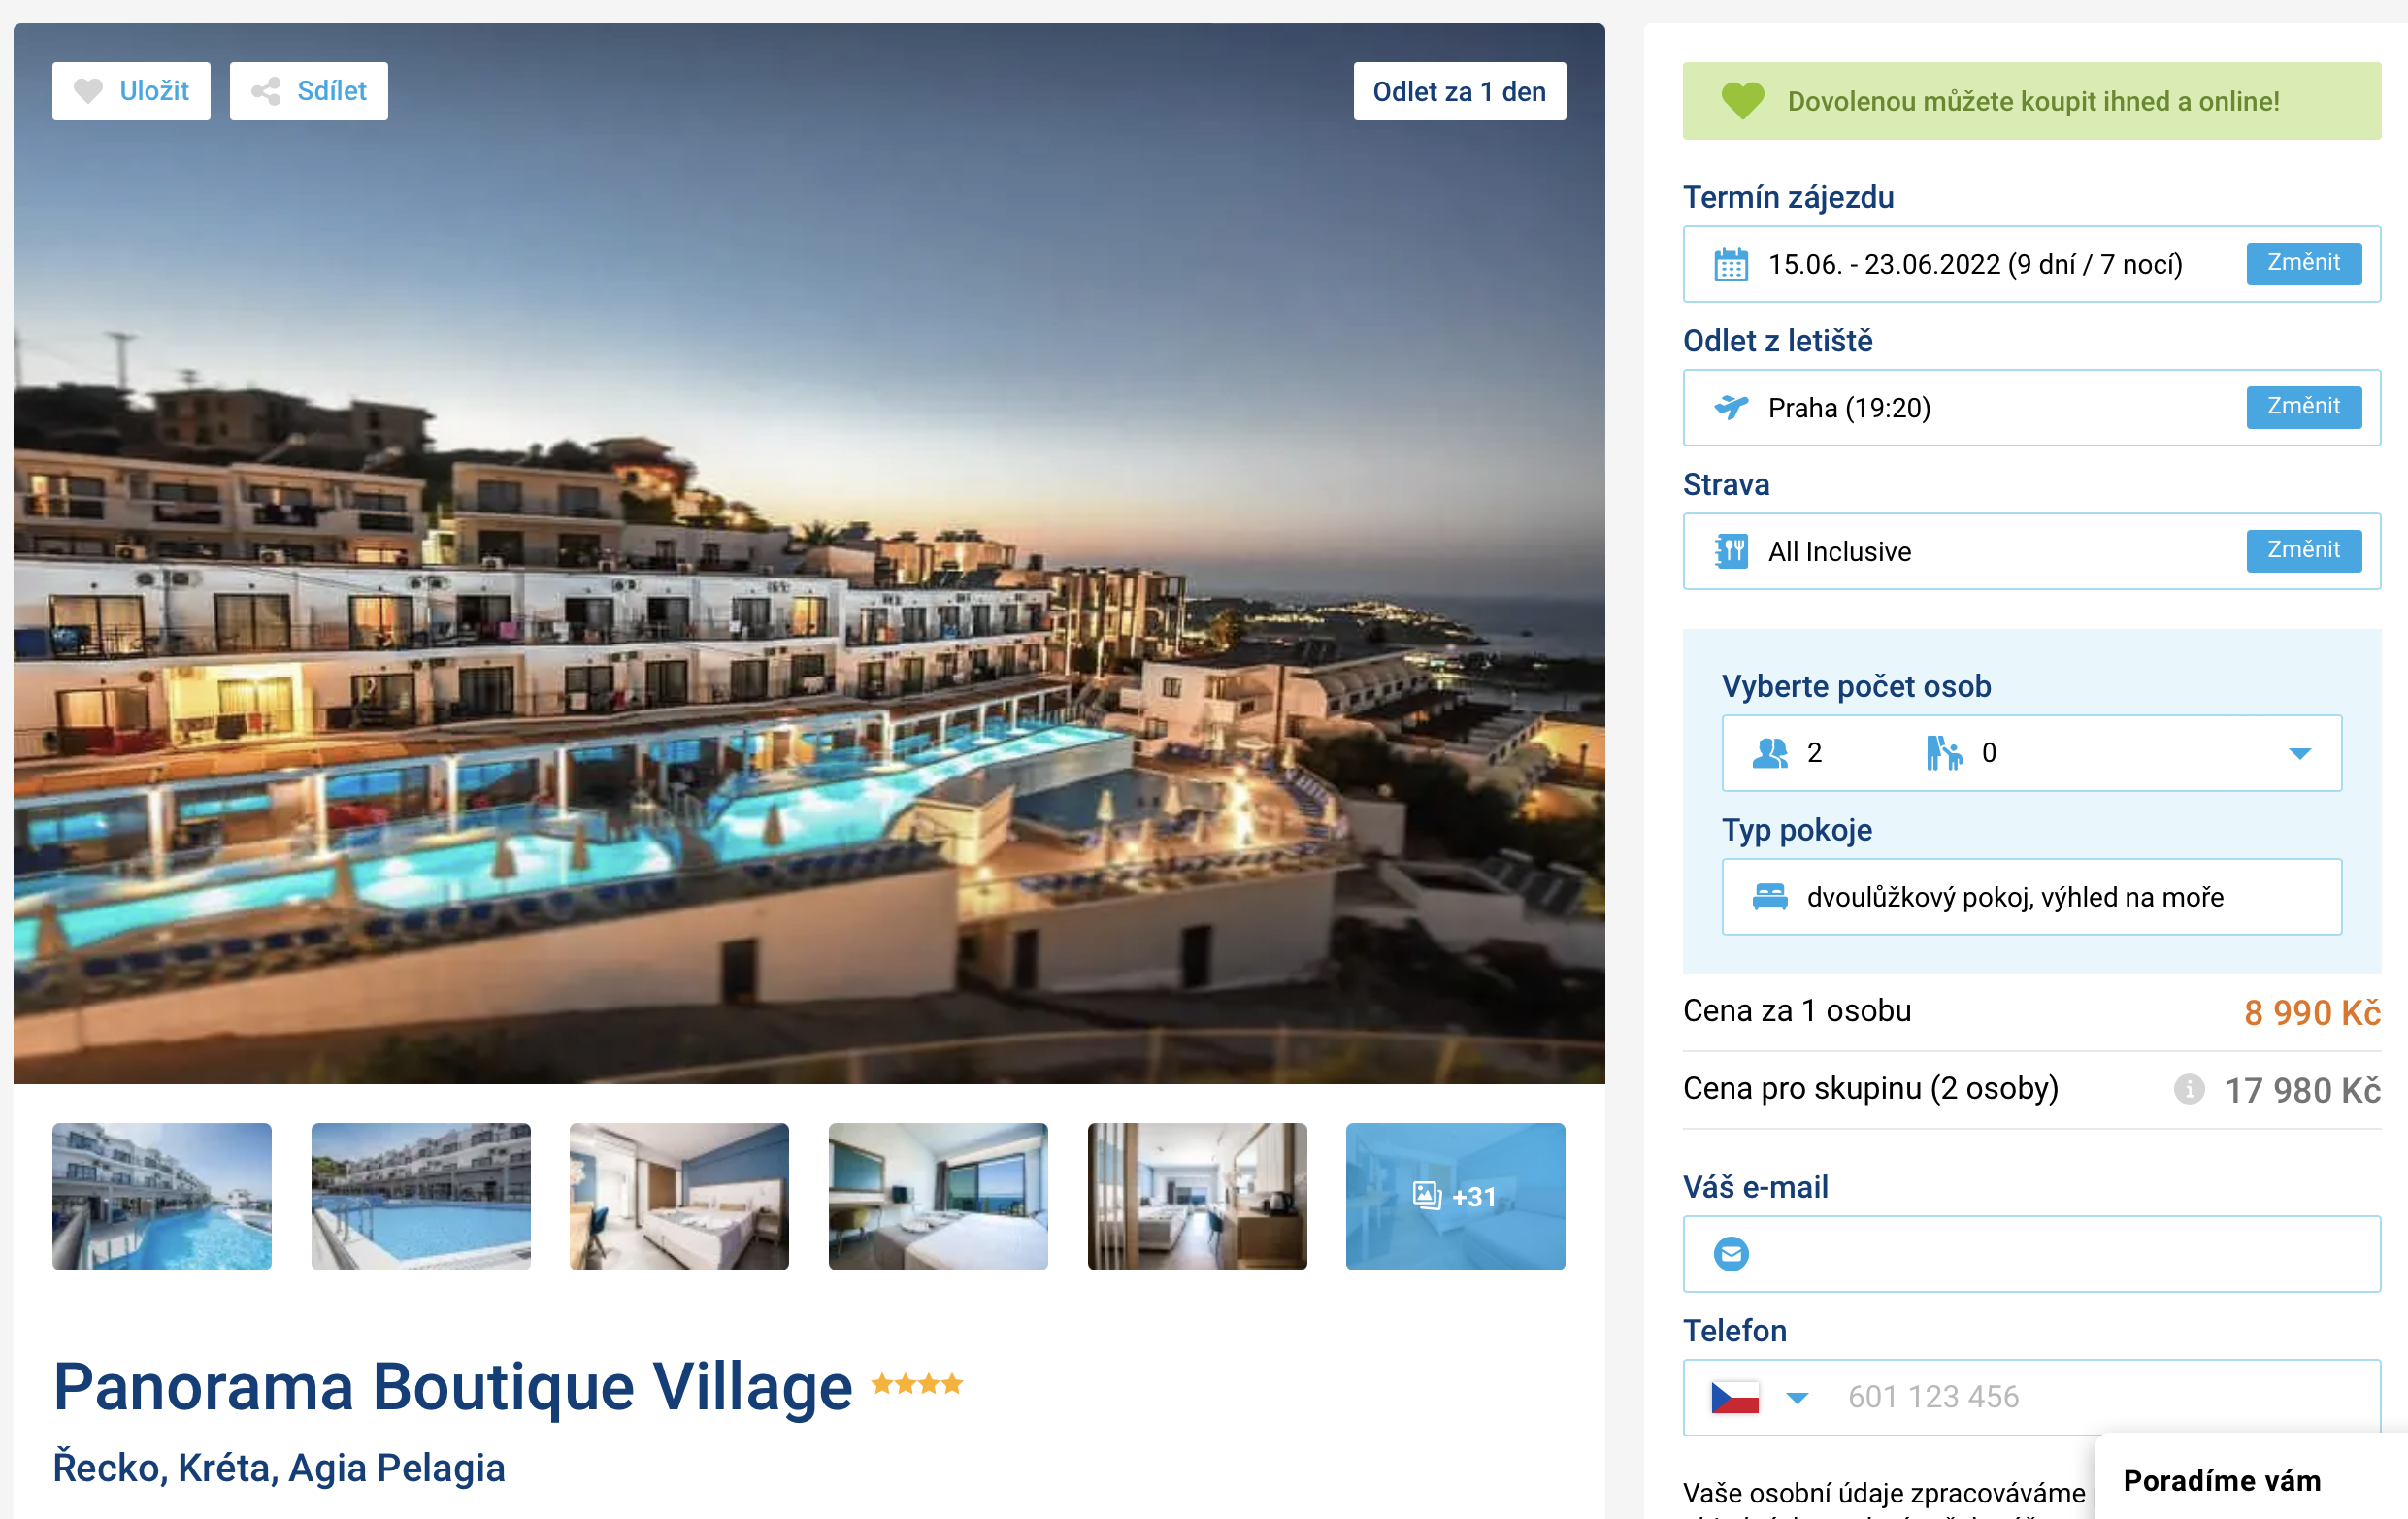Click the airplane icon next to Praha

click(x=1731, y=407)
